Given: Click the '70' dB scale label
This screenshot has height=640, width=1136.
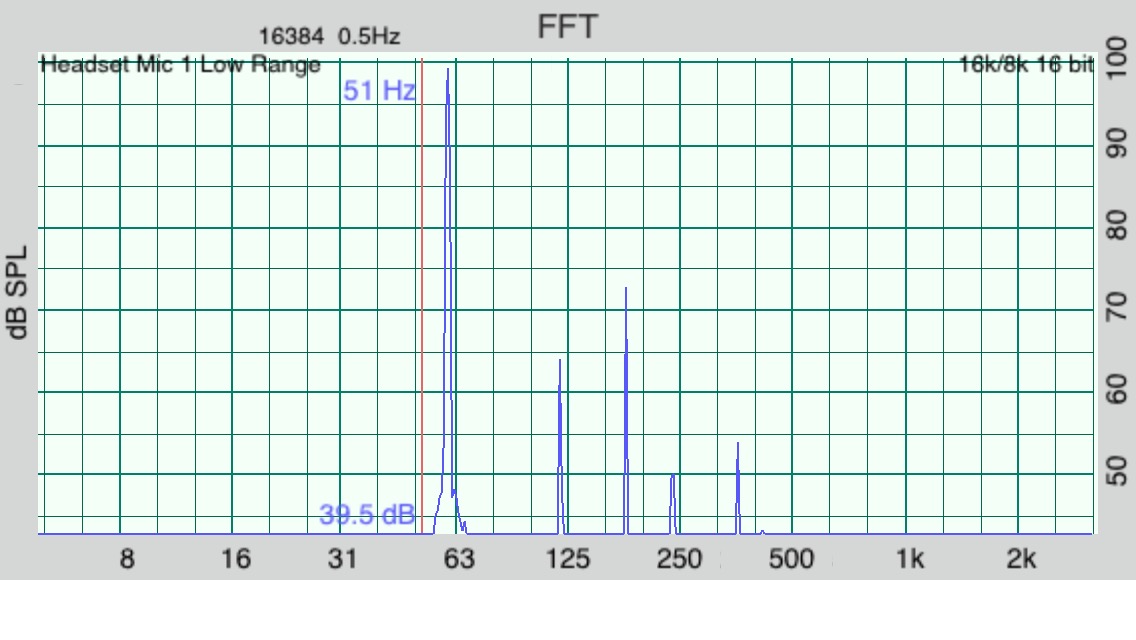Looking at the screenshot, I should click(1116, 307).
